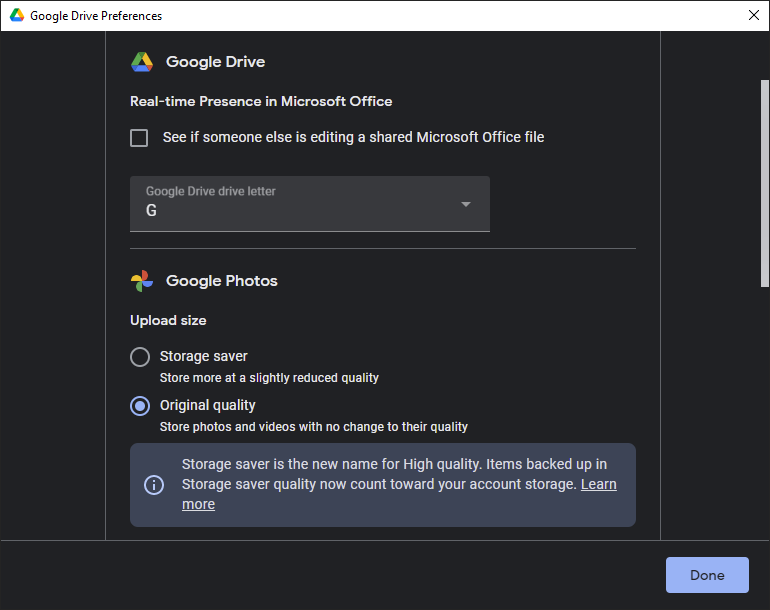Click the 'Upload size' label
The image size is (770, 610).
pos(168,320)
